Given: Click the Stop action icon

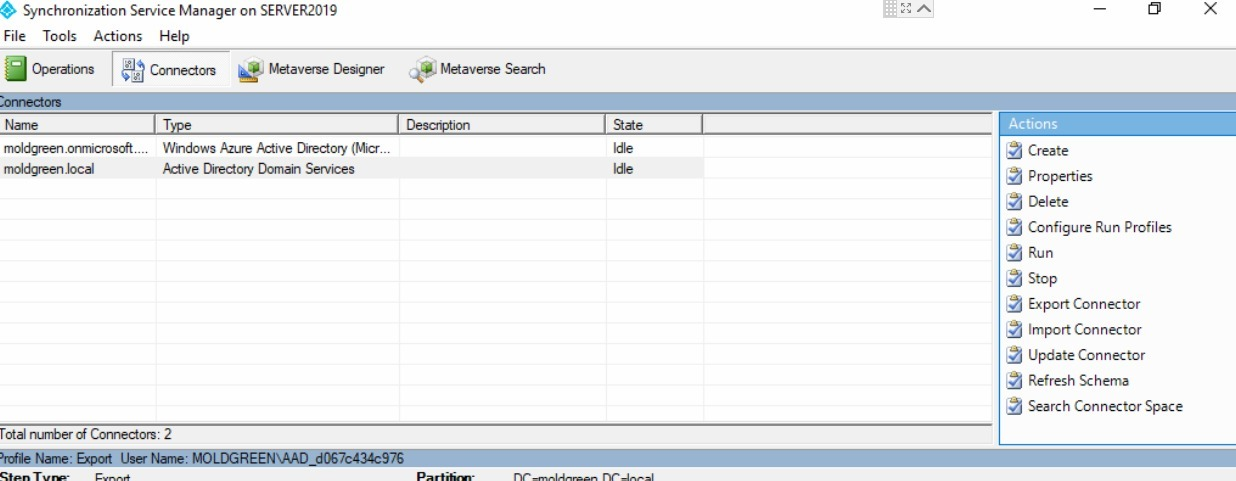Looking at the screenshot, I should tap(1014, 278).
